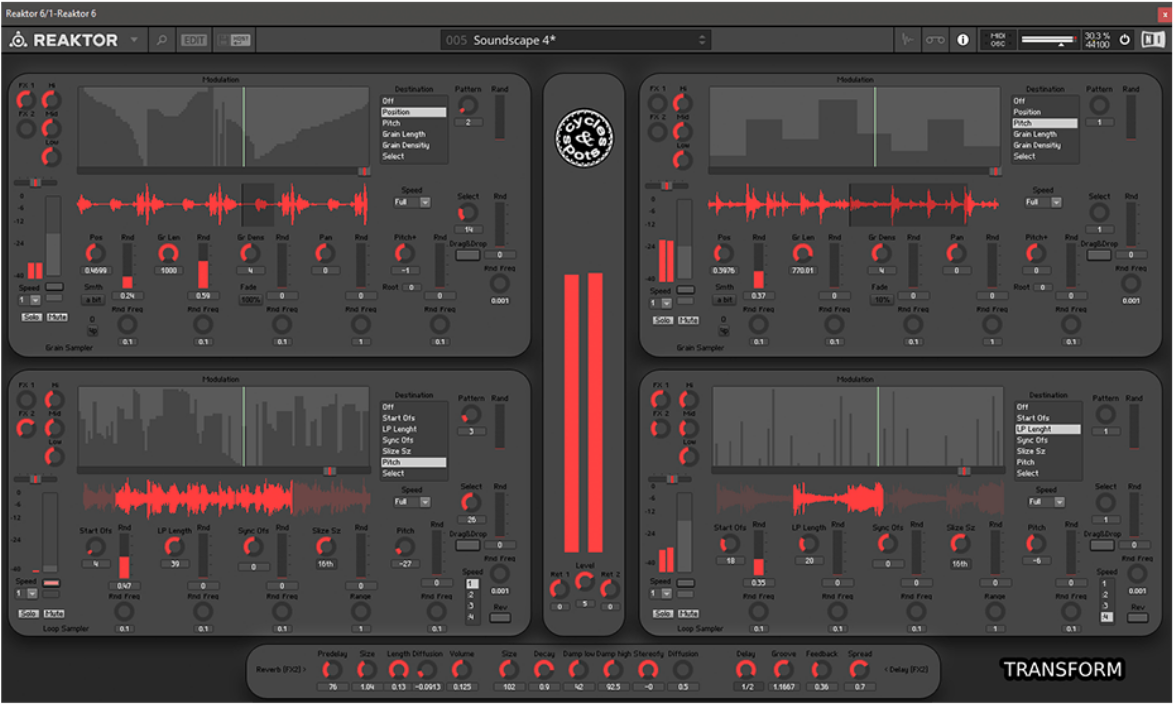Click the info 'i' icon in toolbar
This screenshot has height=704, width=1173.
(963, 40)
